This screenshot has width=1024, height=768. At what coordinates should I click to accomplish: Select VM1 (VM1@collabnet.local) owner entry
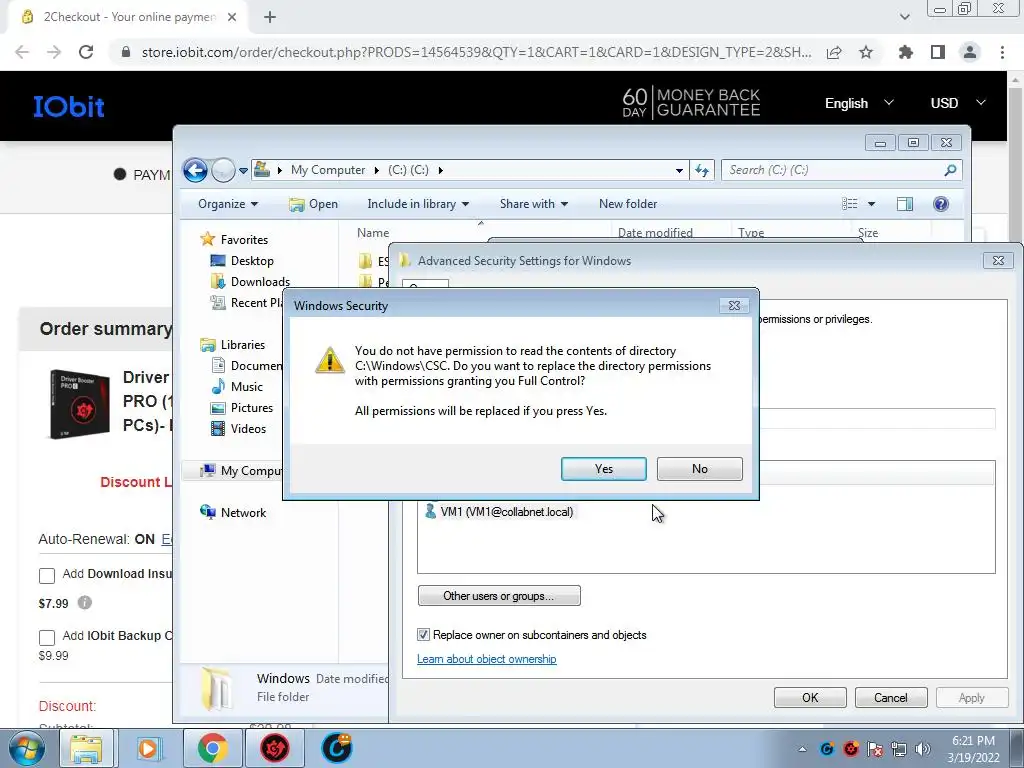pos(500,511)
